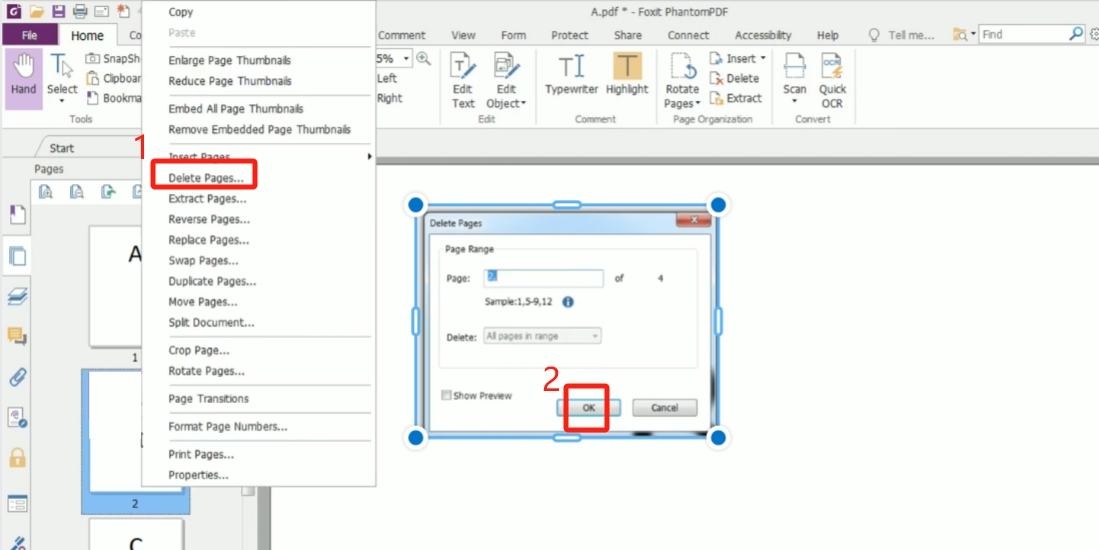
Task: Select the Hand tool
Action: pyautogui.click(x=23, y=75)
